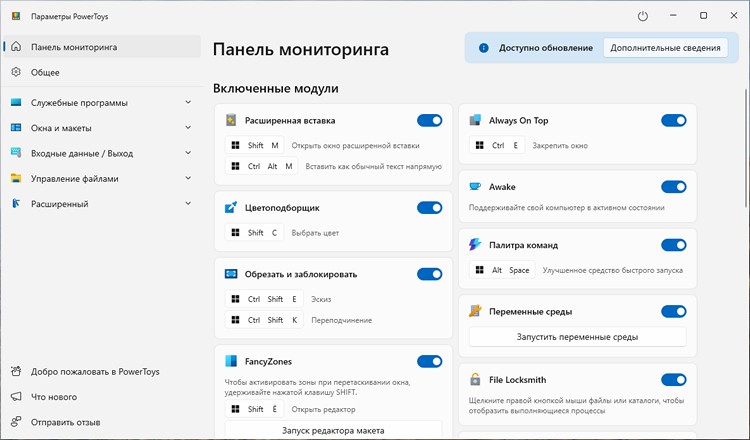Image resolution: width=750 pixels, height=440 pixels.
Task: Click the Палитра команд lightning icon
Action: click(475, 245)
